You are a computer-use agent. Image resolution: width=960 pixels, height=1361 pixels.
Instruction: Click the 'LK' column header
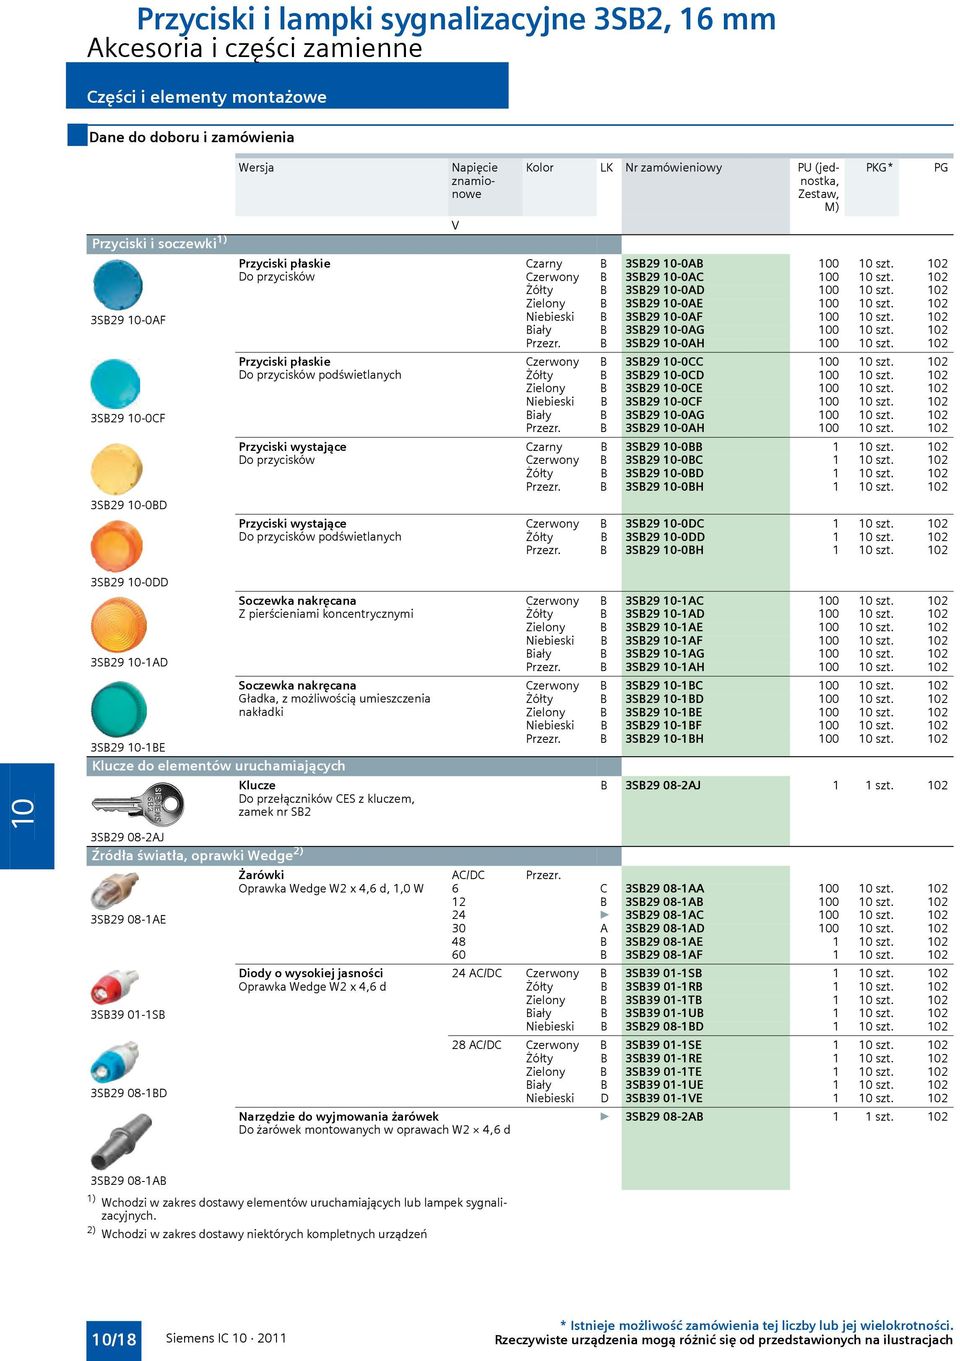606,168
